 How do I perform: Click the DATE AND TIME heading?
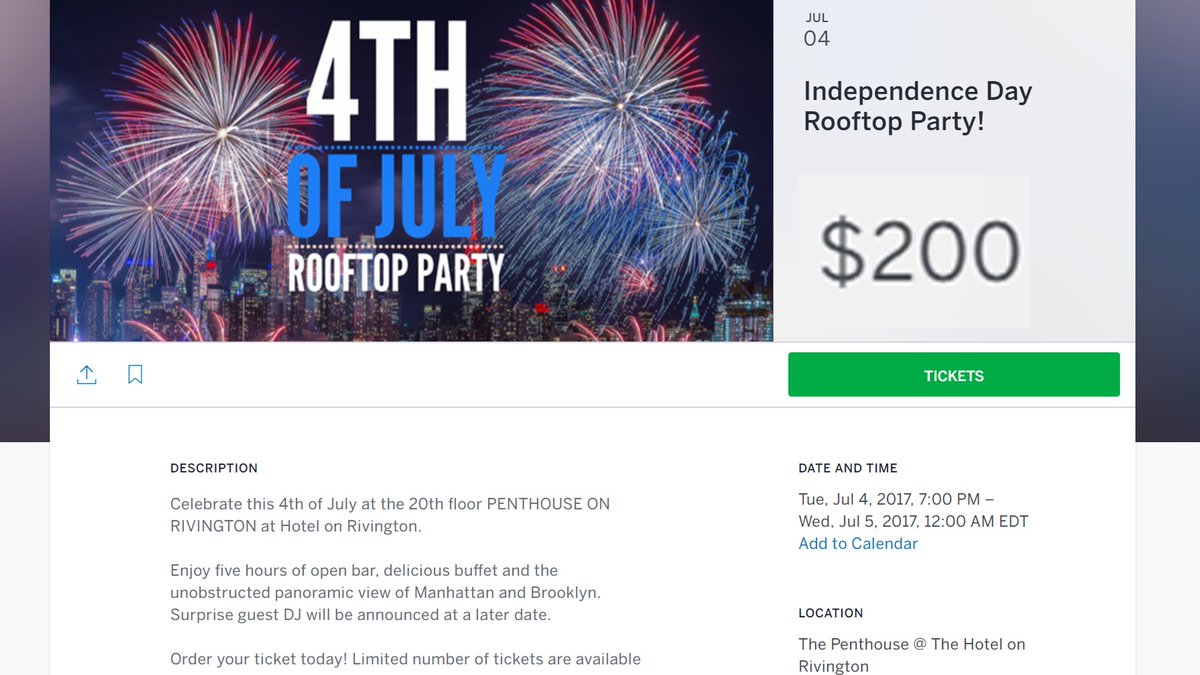(848, 468)
